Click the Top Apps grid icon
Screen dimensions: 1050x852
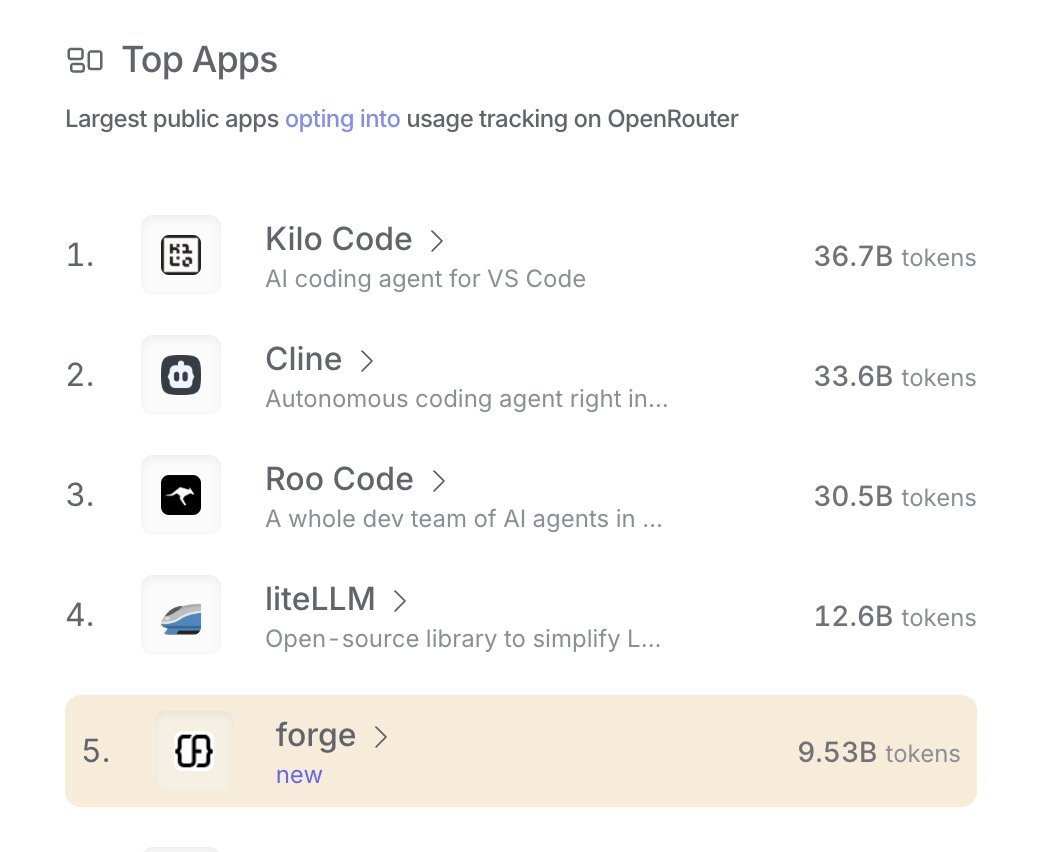coord(85,60)
